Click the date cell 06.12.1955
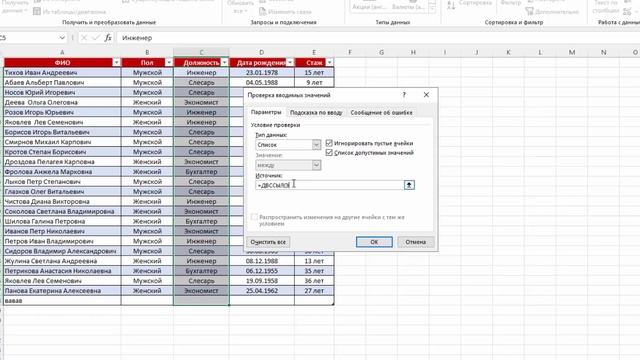Screen dimensions: 640x360 pyautogui.click(x=262, y=271)
